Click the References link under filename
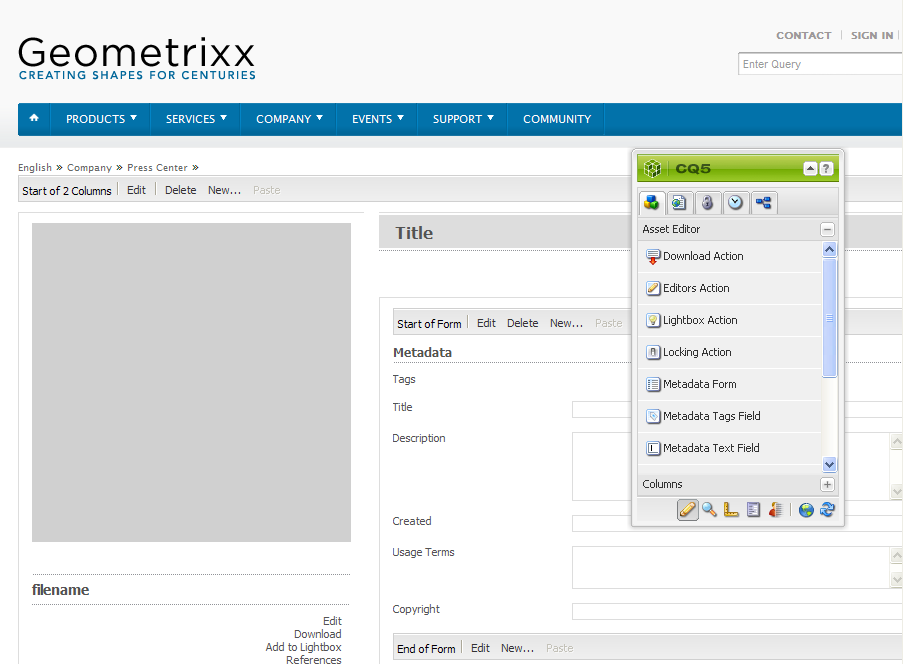Viewport: 903px width, 664px height. (314, 659)
